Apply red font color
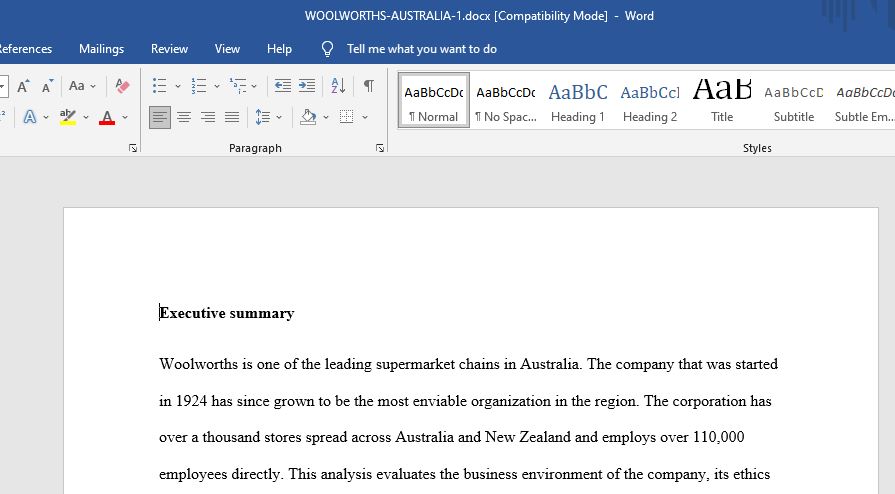The height and width of the screenshot is (494, 895). [x=107, y=117]
